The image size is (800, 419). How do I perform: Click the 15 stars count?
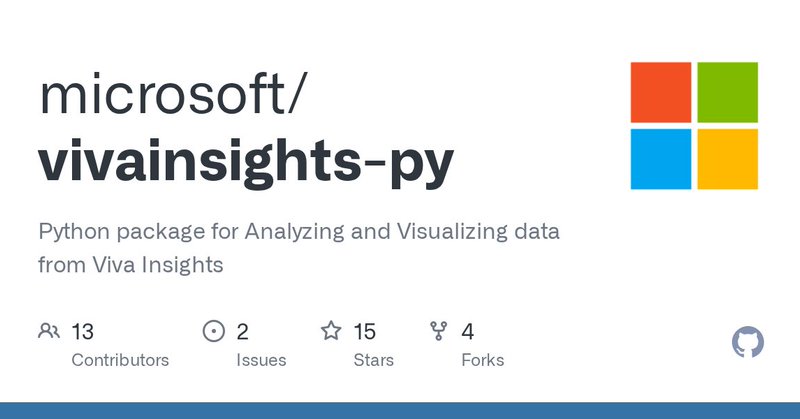click(365, 331)
